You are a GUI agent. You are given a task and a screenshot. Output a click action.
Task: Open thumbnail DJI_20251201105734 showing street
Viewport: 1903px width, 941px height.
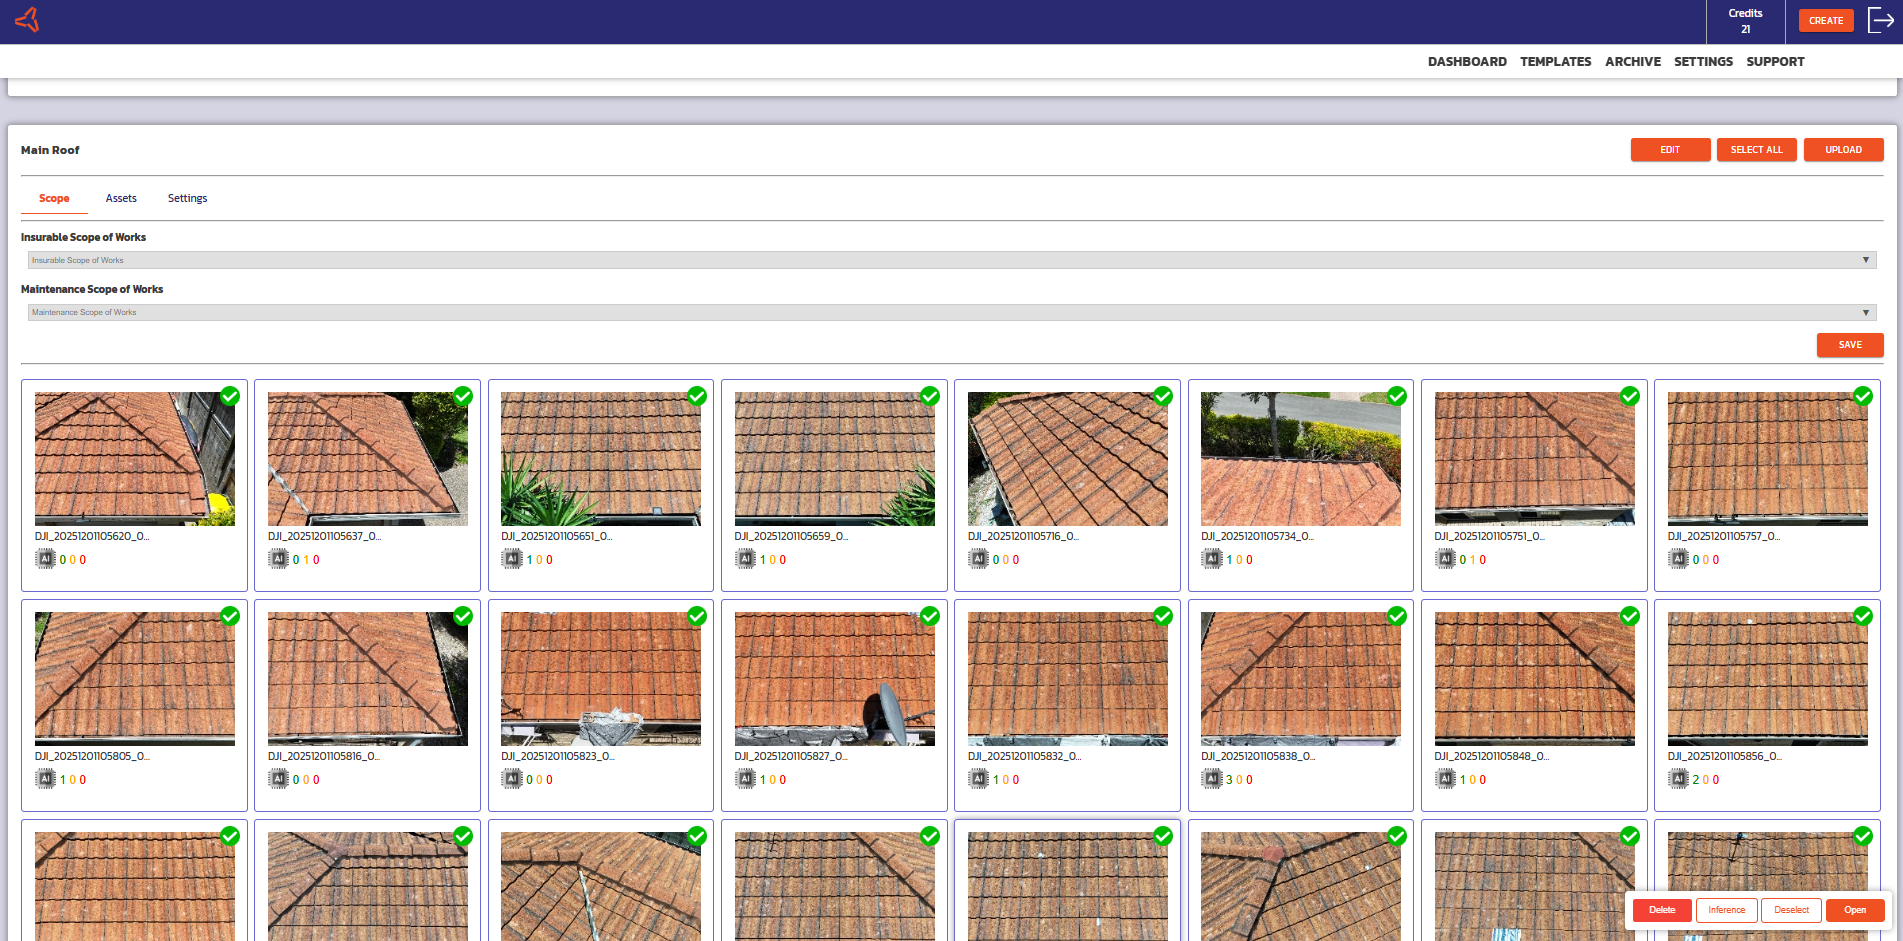click(1301, 459)
